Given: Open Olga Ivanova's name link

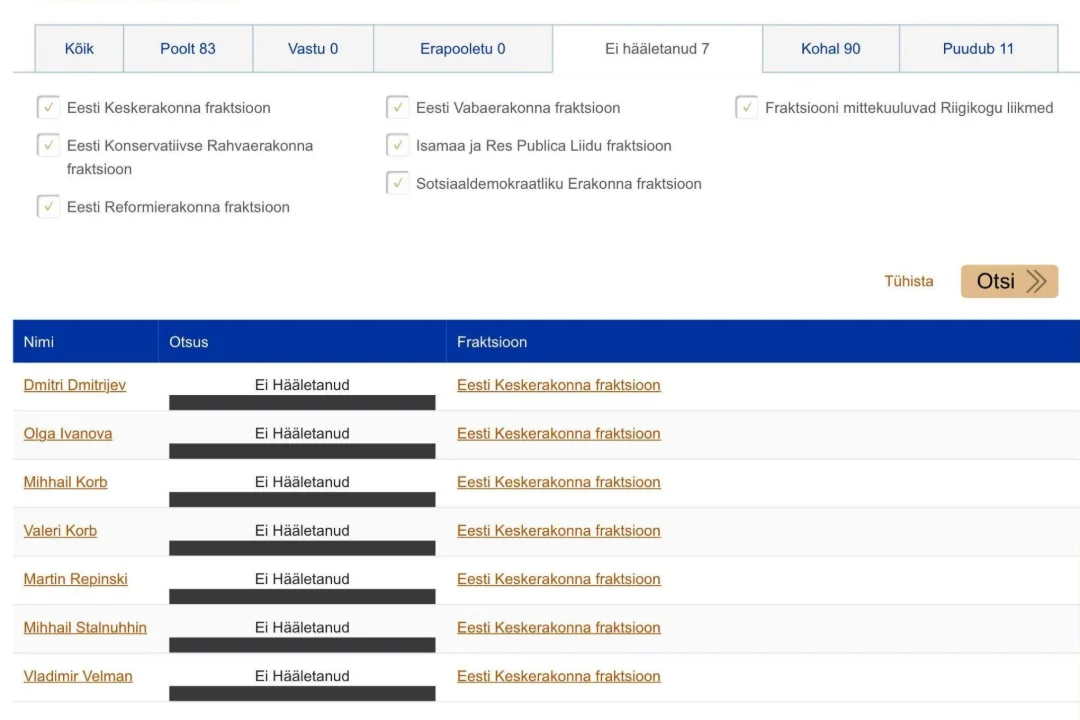Looking at the screenshot, I should point(68,434).
